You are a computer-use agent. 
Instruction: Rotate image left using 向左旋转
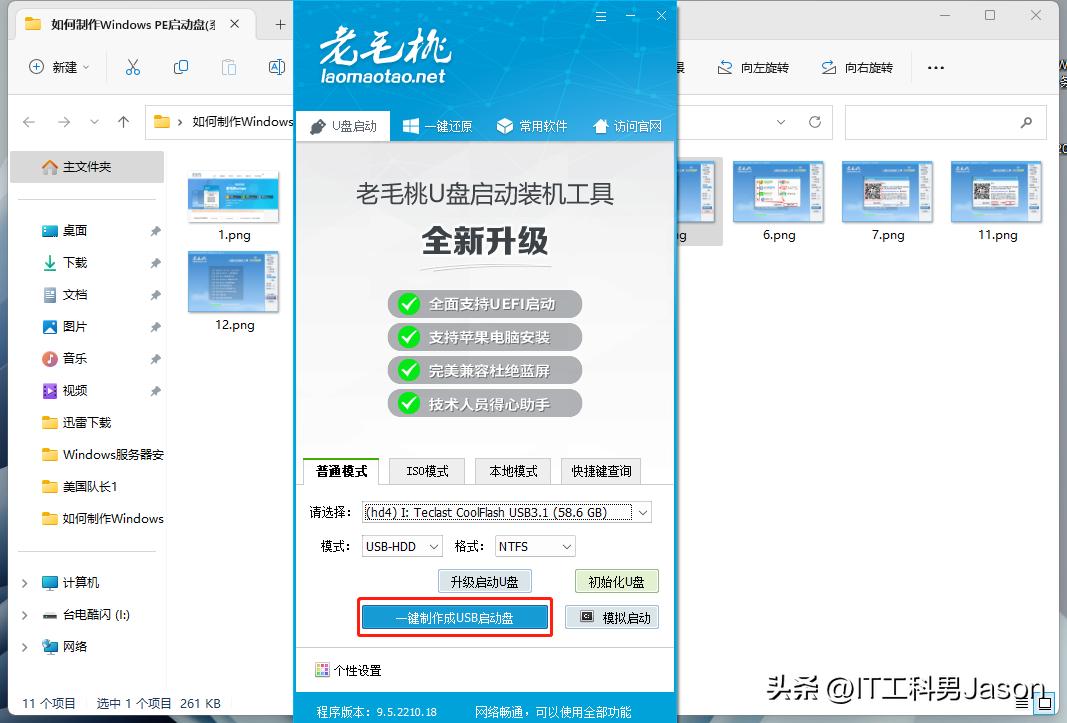[x=753, y=67]
